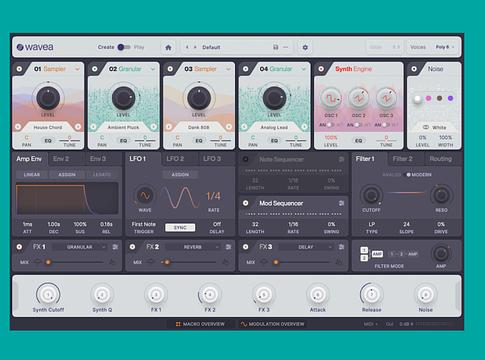This screenshot has height=360, width=485.
Task: Open FX 3 settings icon
Action: 341,247
